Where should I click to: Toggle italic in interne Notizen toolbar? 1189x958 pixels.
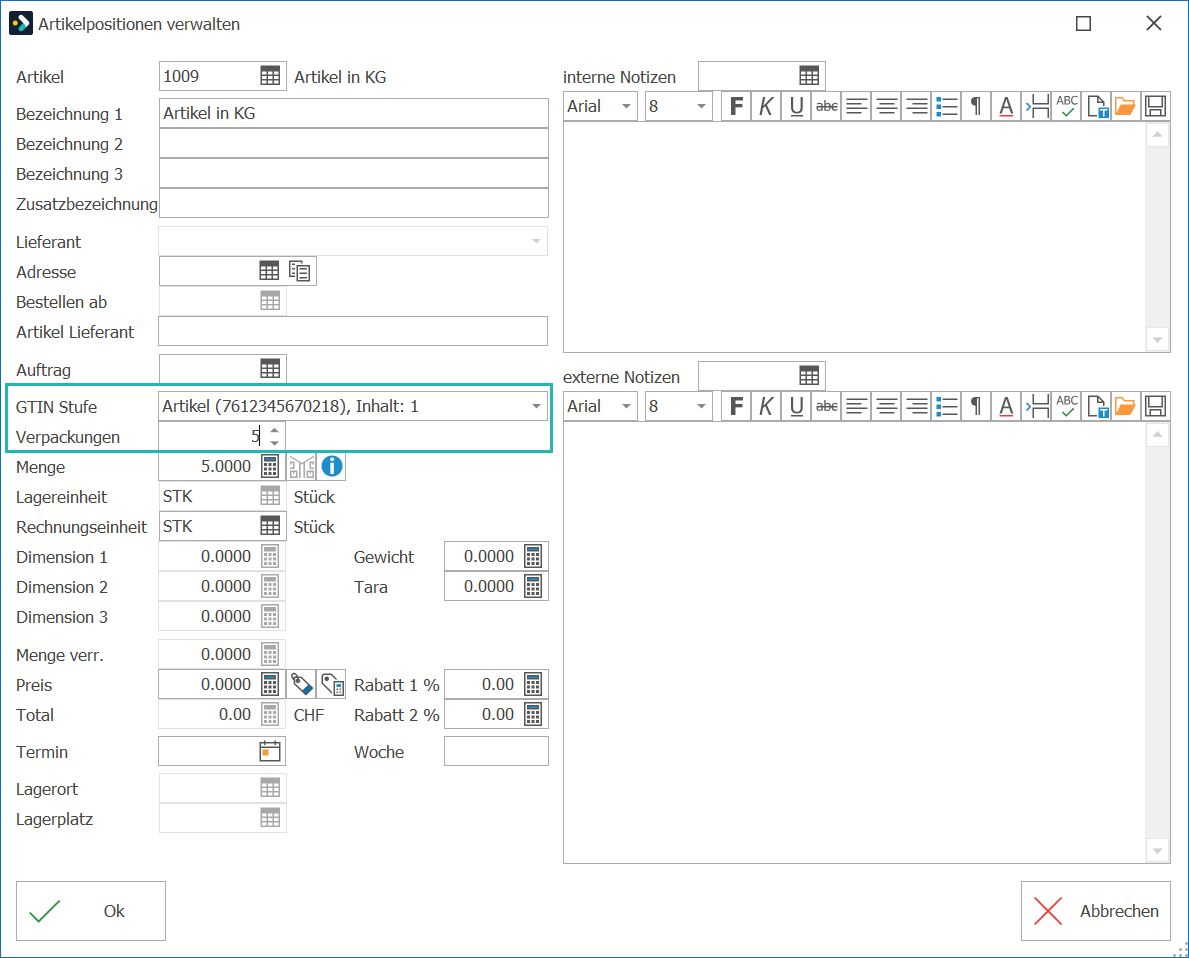(x=766, y=106)
